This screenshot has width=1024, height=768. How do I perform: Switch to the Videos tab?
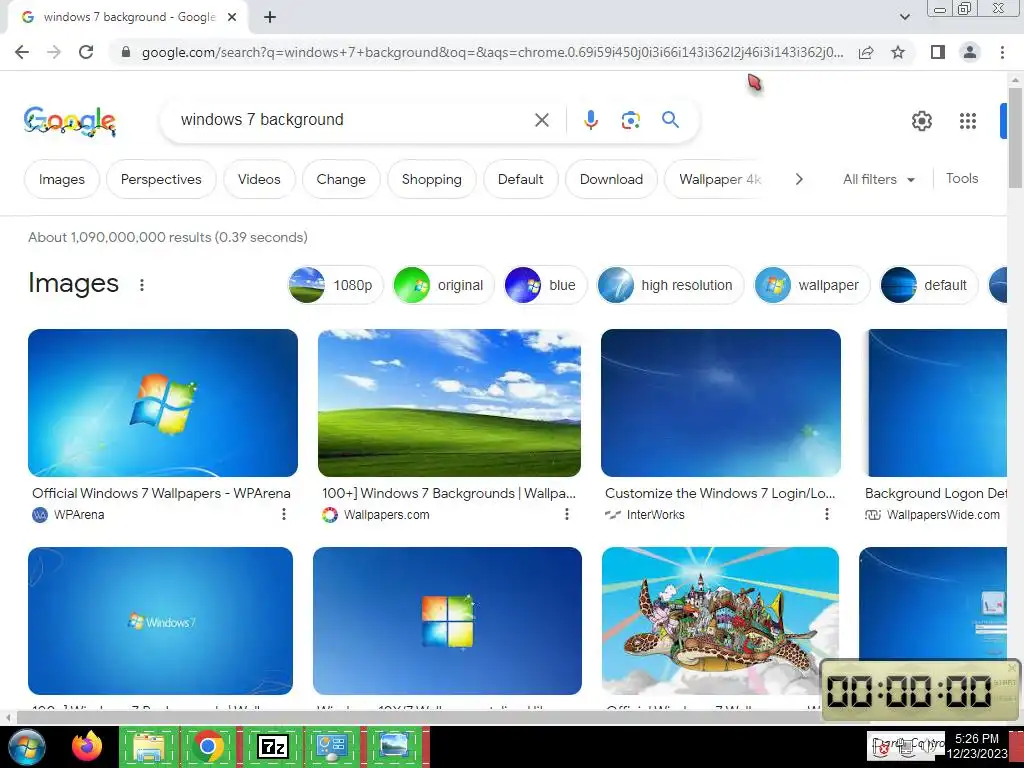[x=259, y=180]
